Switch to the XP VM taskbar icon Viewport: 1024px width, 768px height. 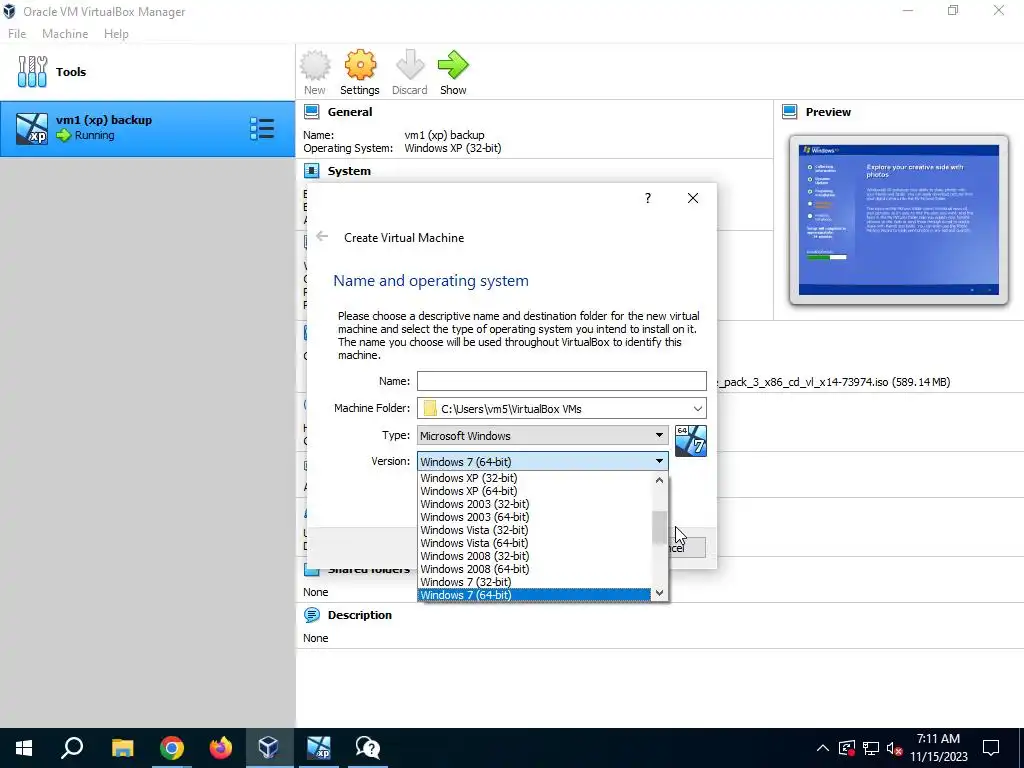(319, 748)
